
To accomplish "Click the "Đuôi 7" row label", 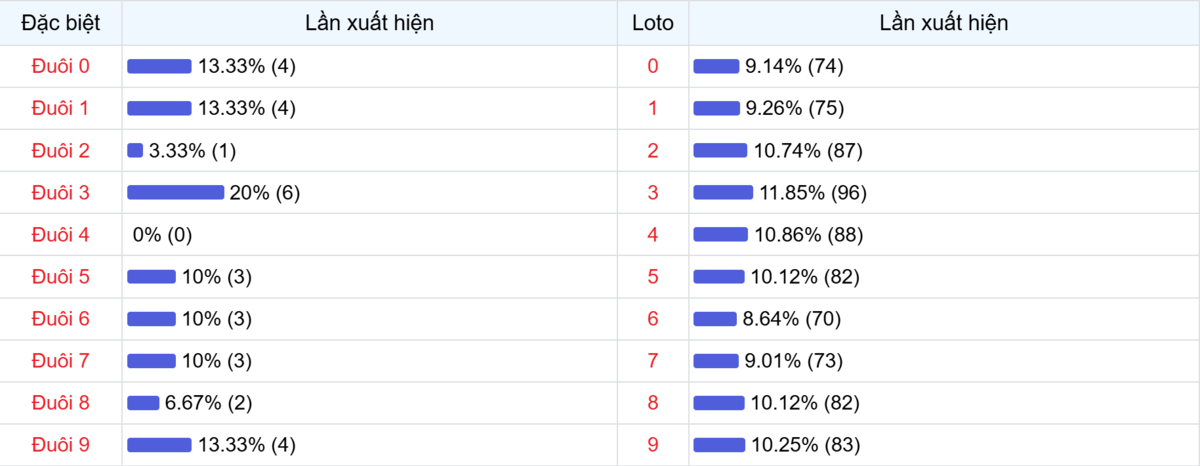I will pos(61,361).
